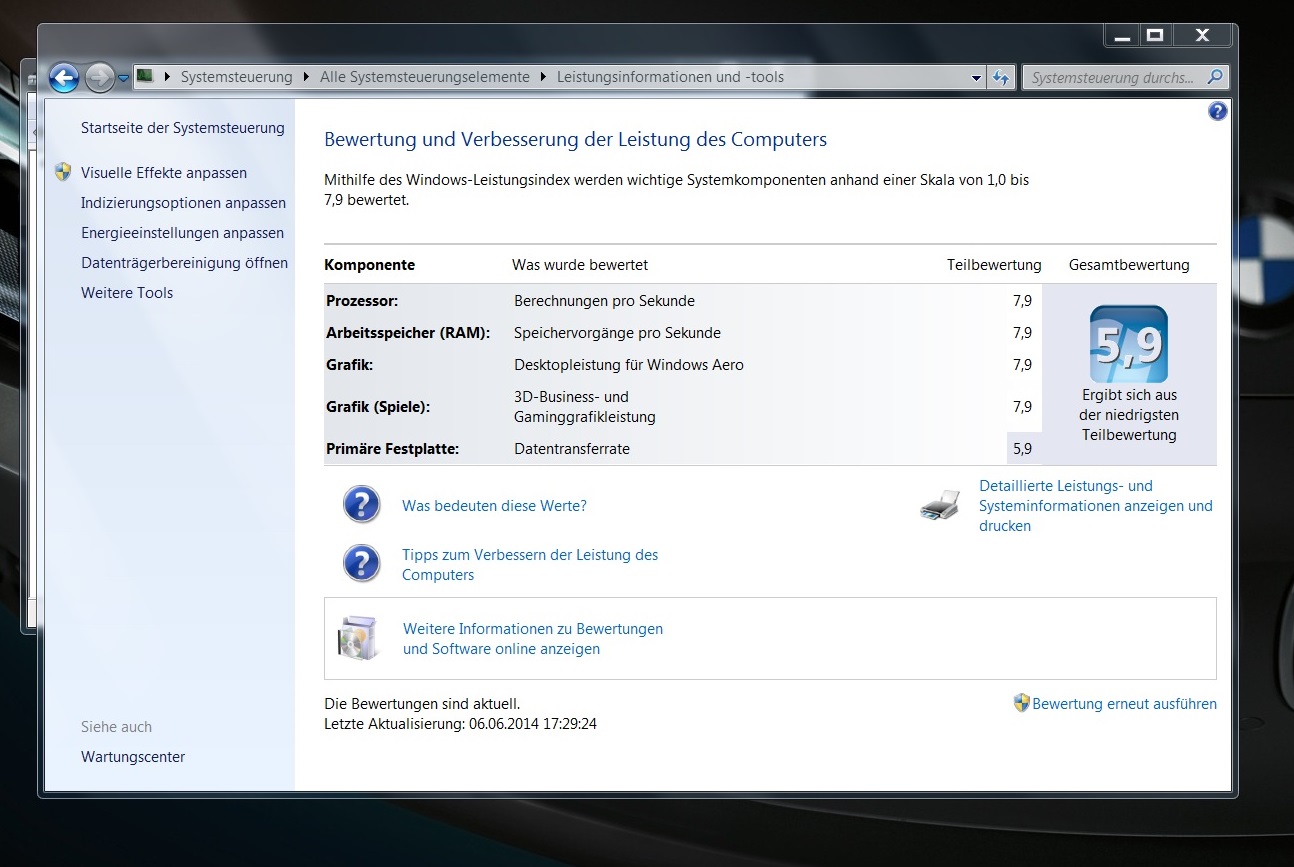Click the Primäre Festplatte score 5,9

point(1022,449)
